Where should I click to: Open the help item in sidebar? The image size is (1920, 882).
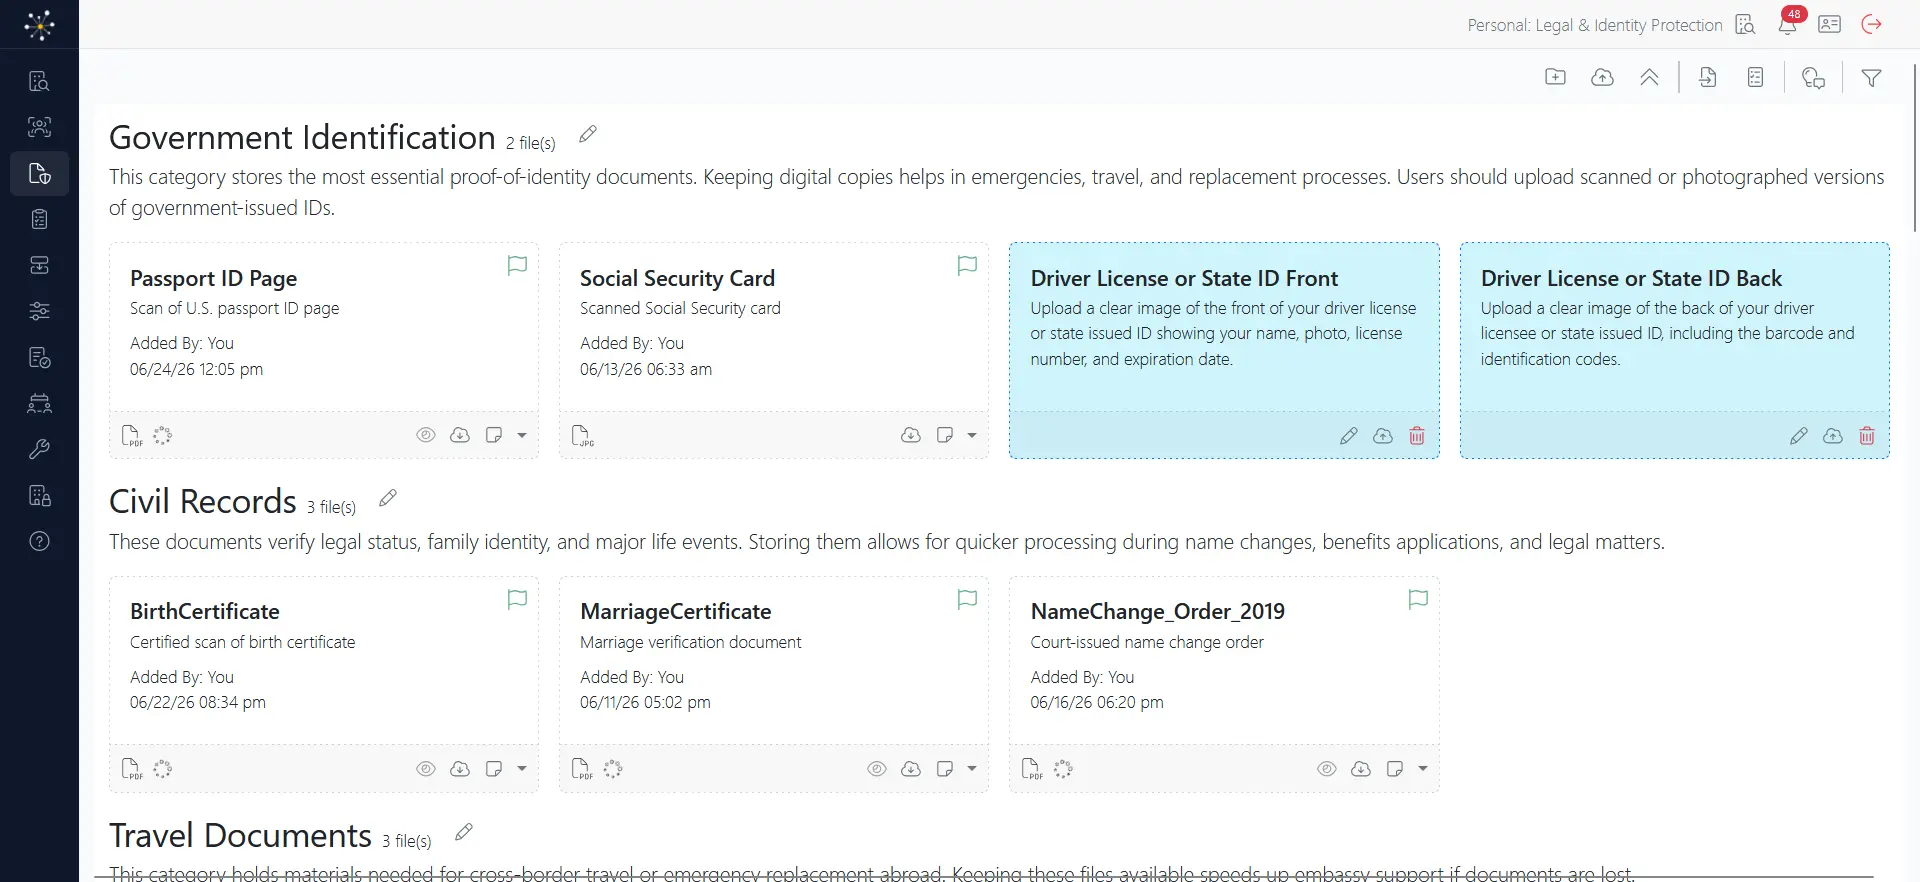pos(39,541)
